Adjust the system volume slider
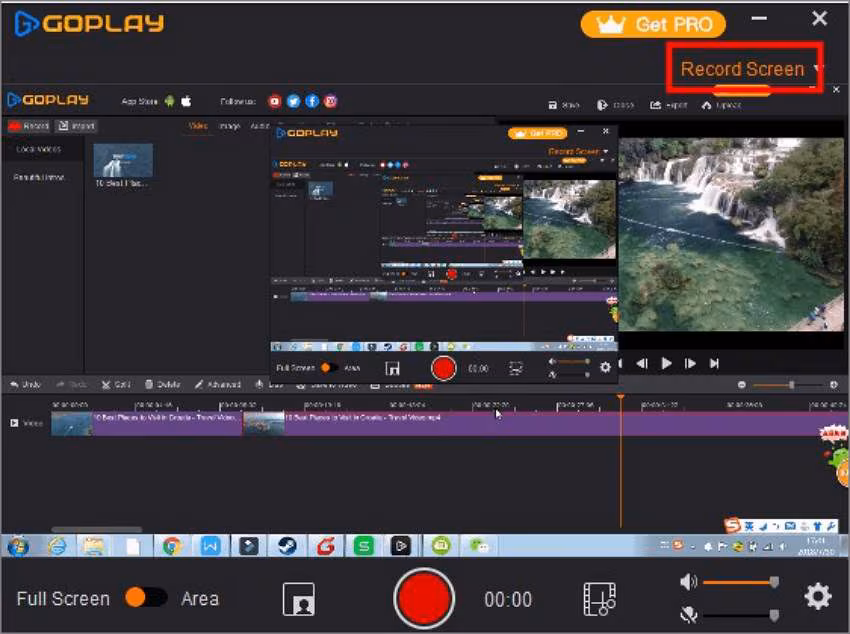The width and height of the screenshot is (850, 634). (741, 583)
